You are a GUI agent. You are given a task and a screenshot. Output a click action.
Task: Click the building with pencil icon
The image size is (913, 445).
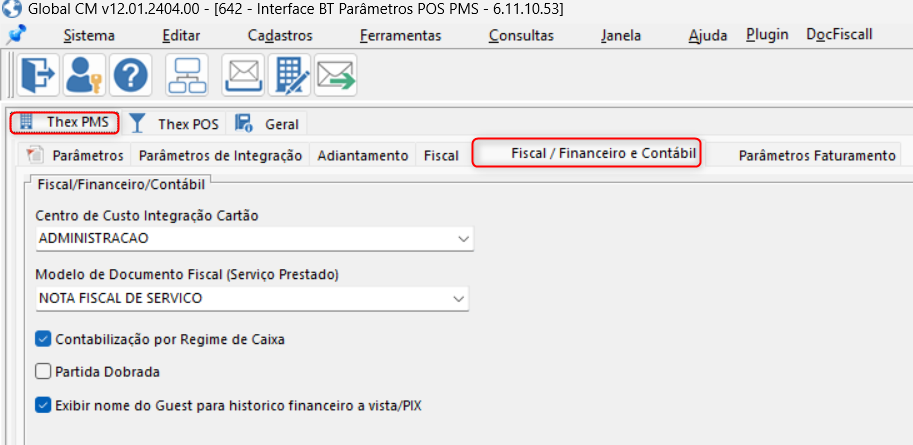click(290, 75)
